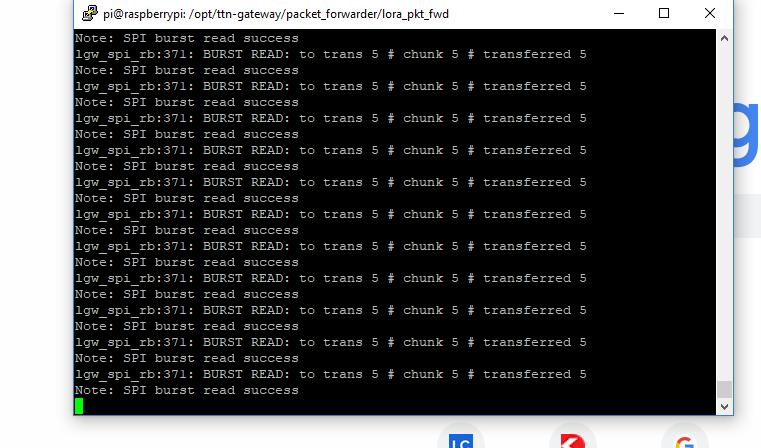761x448 pixels.
Task: Maximize the PuTTY terminal window
Action: pos(664,13)
